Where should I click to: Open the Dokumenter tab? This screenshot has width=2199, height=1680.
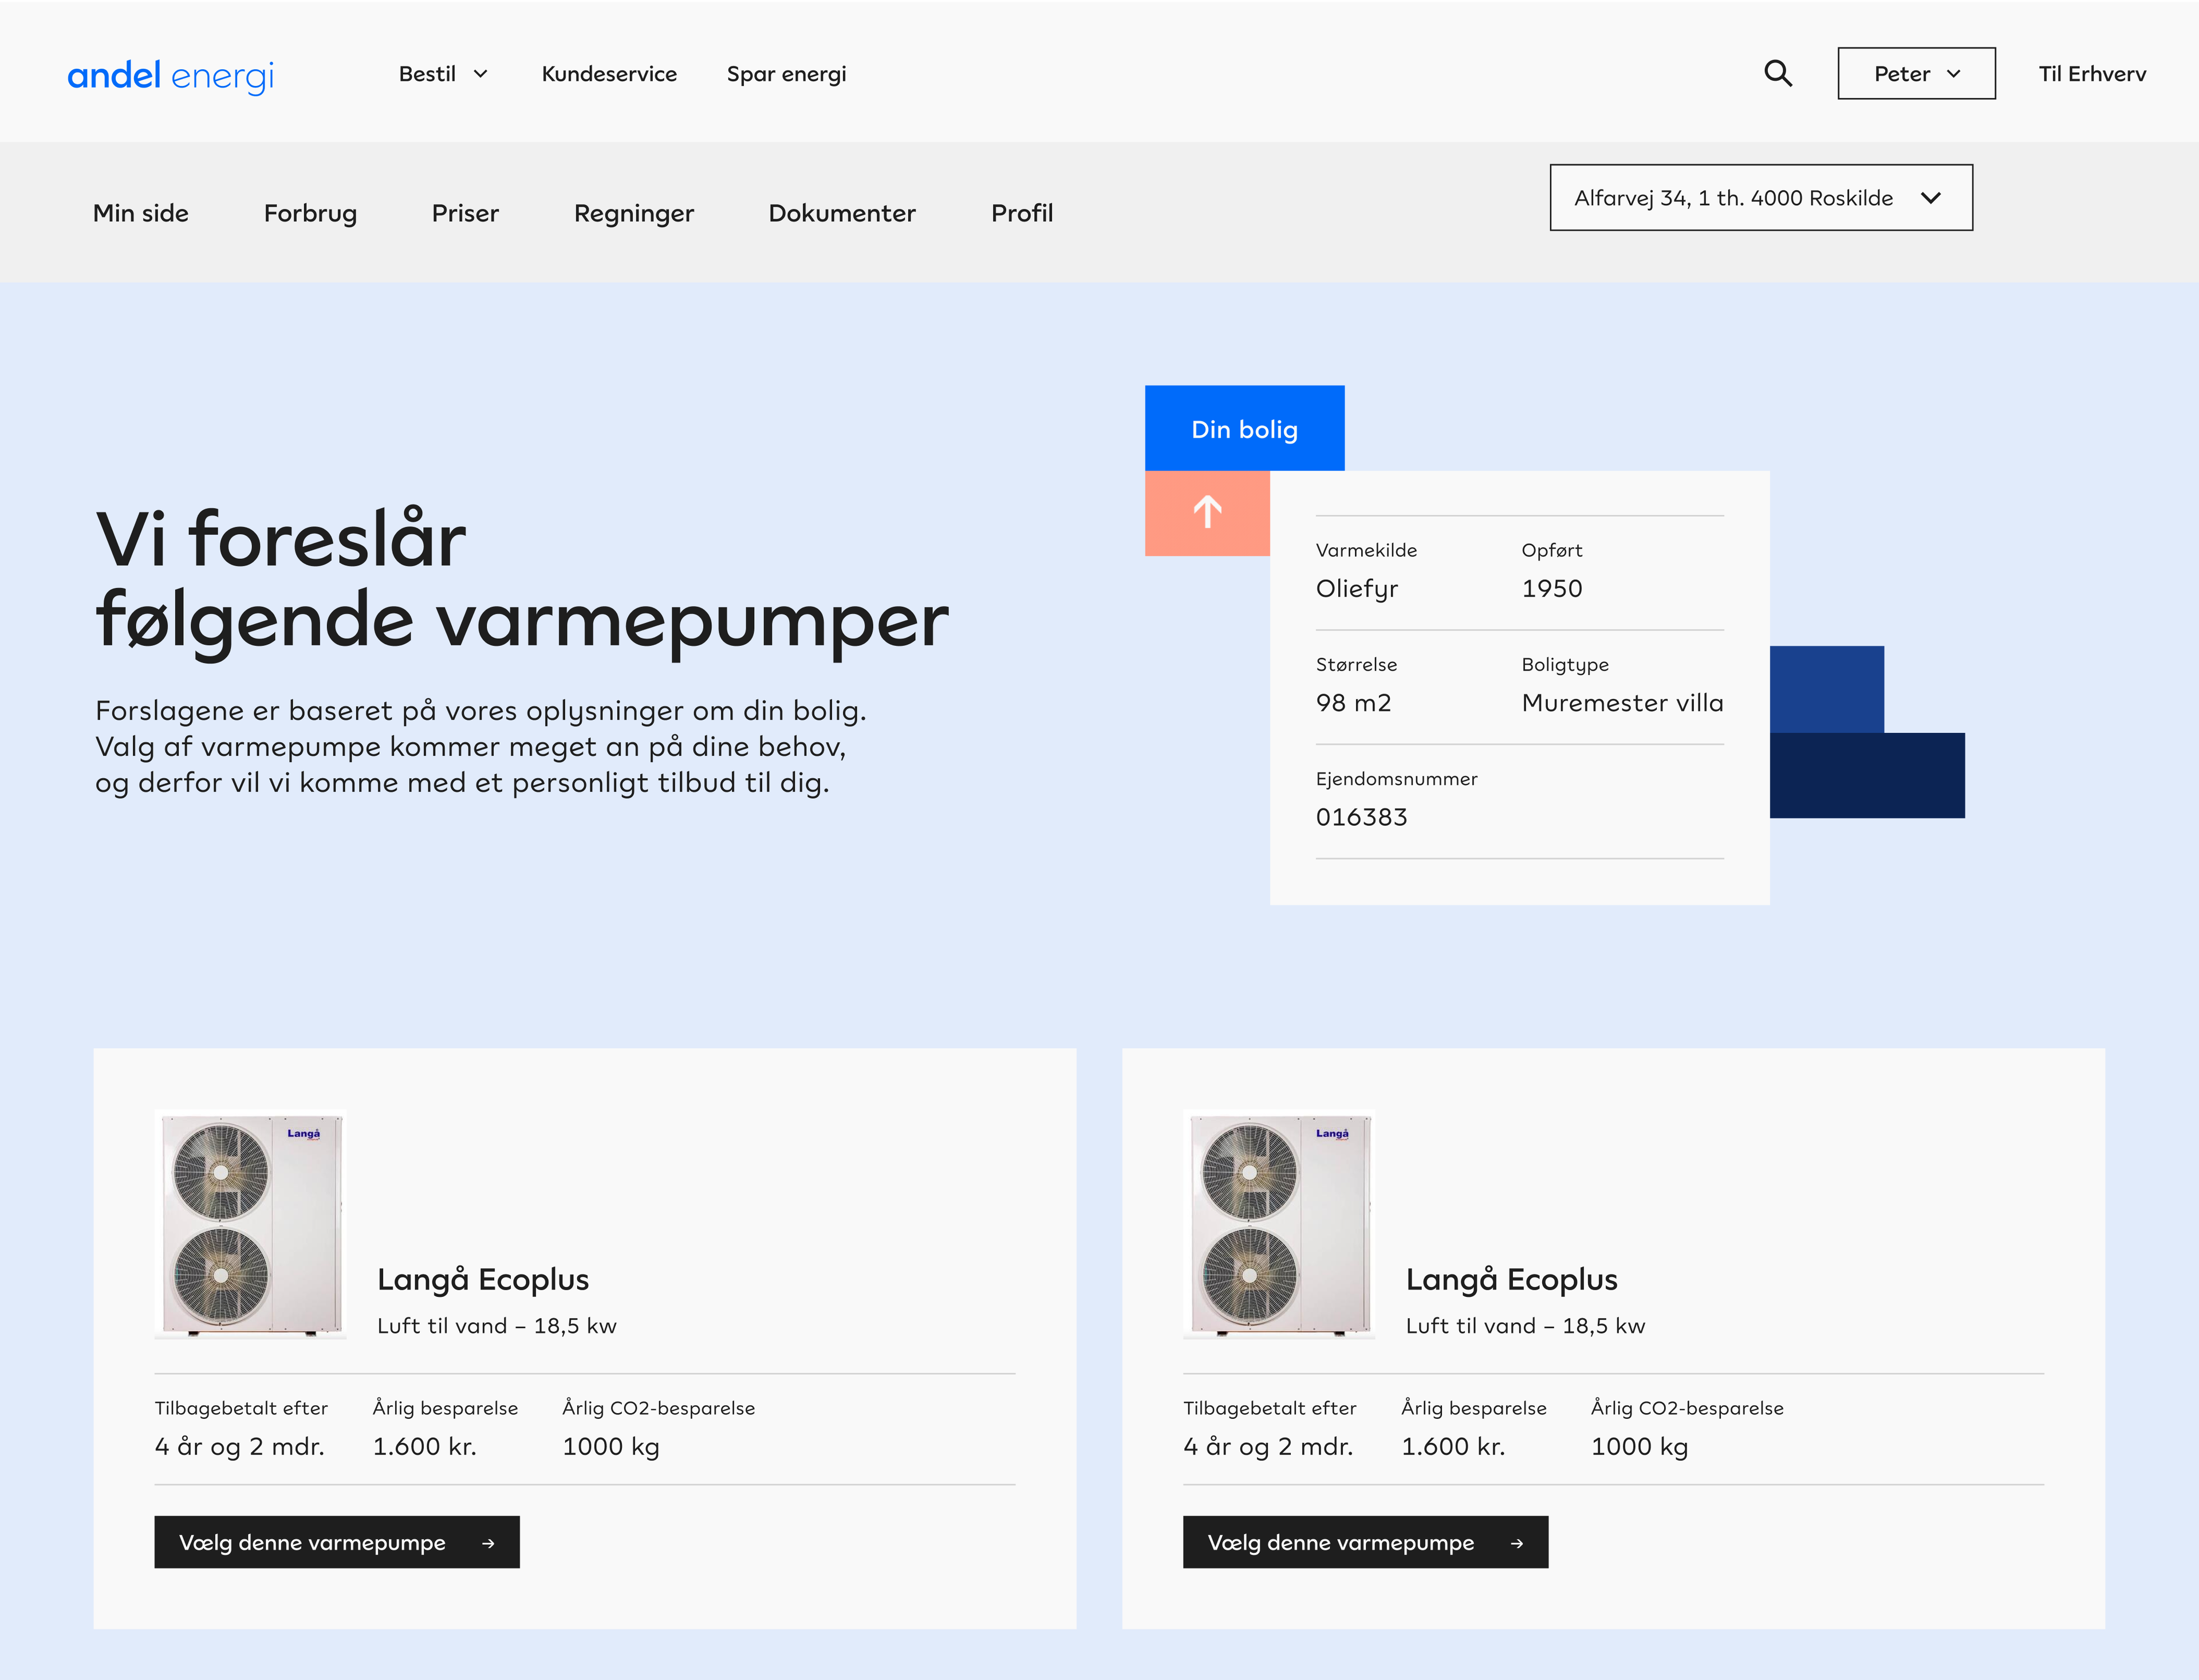tap(842, 213)
